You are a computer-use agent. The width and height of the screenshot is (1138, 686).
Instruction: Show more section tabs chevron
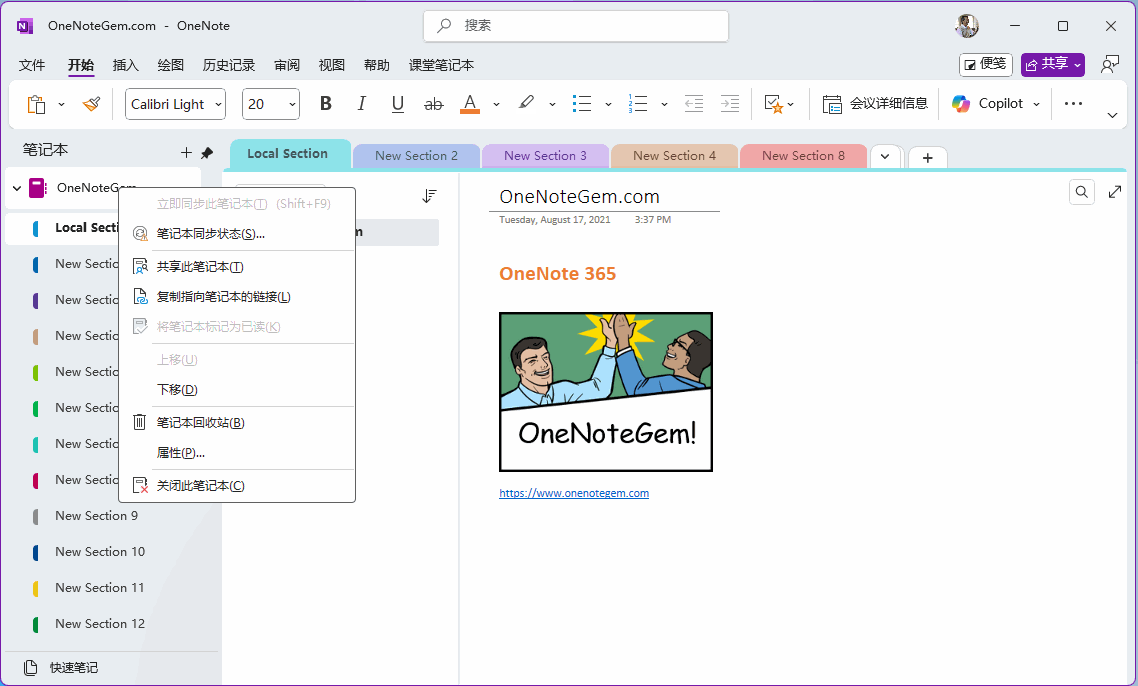click(885, 157)
